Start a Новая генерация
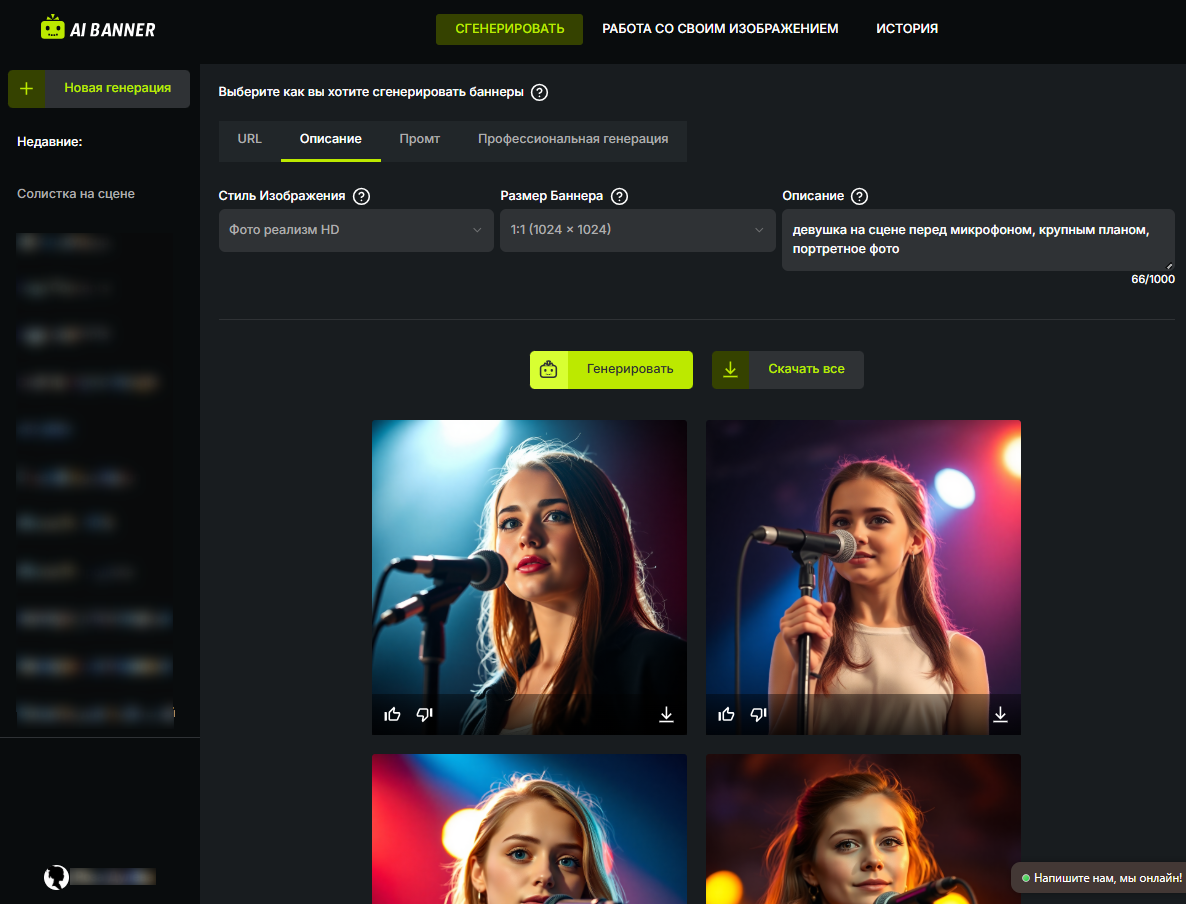 point(99,88)
